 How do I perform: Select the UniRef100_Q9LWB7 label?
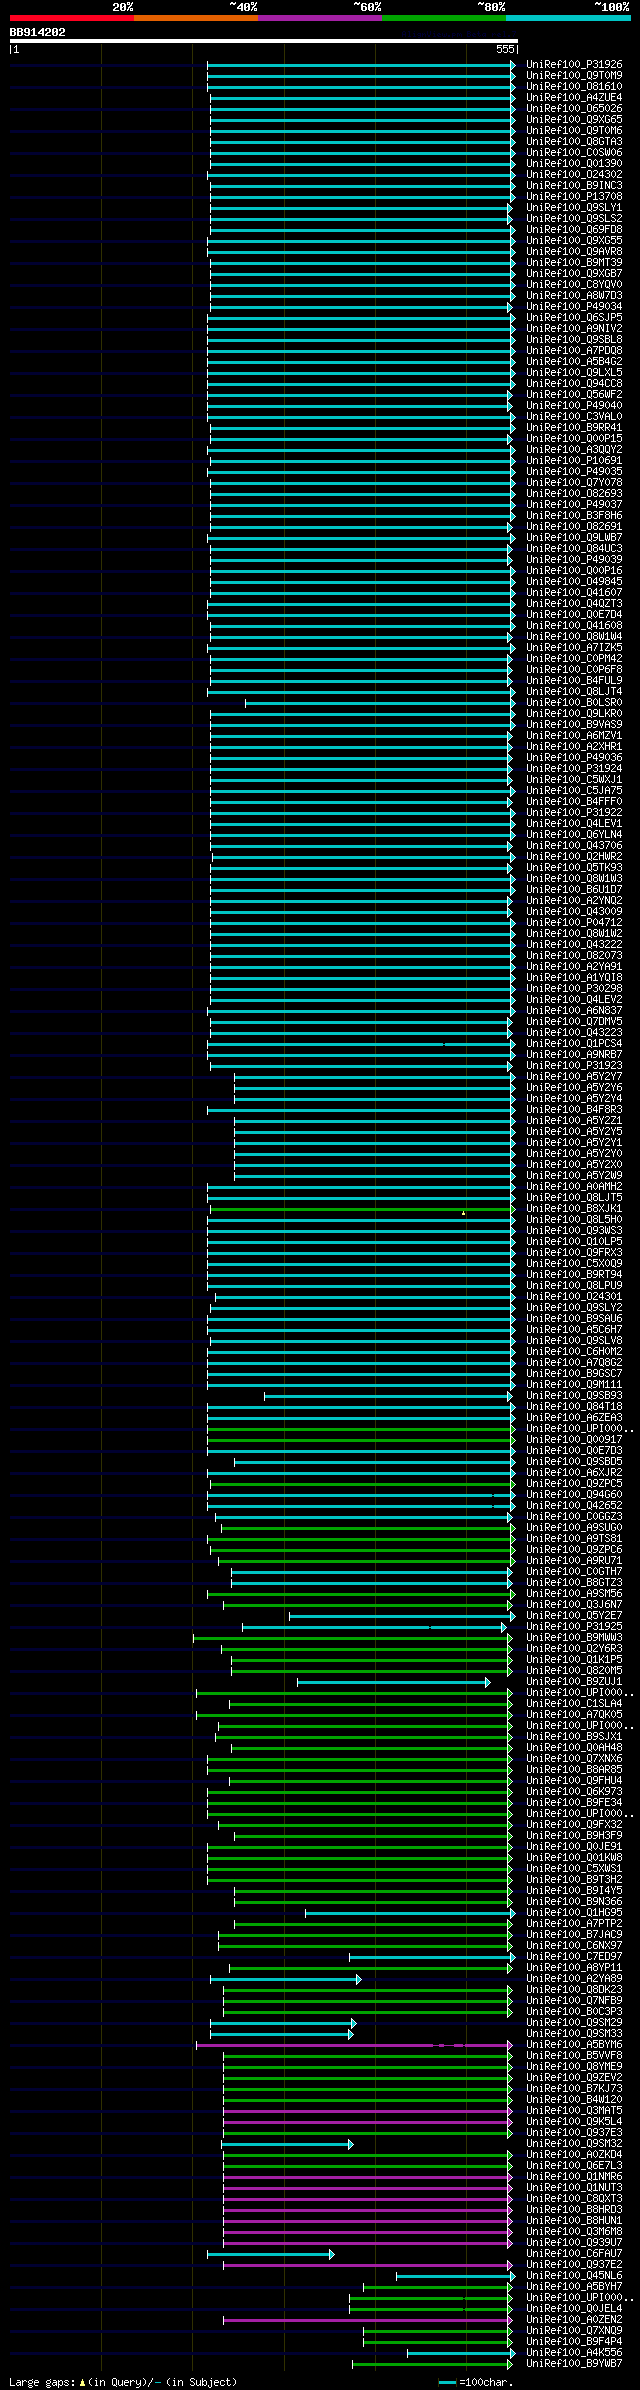(x=574, y=538)
